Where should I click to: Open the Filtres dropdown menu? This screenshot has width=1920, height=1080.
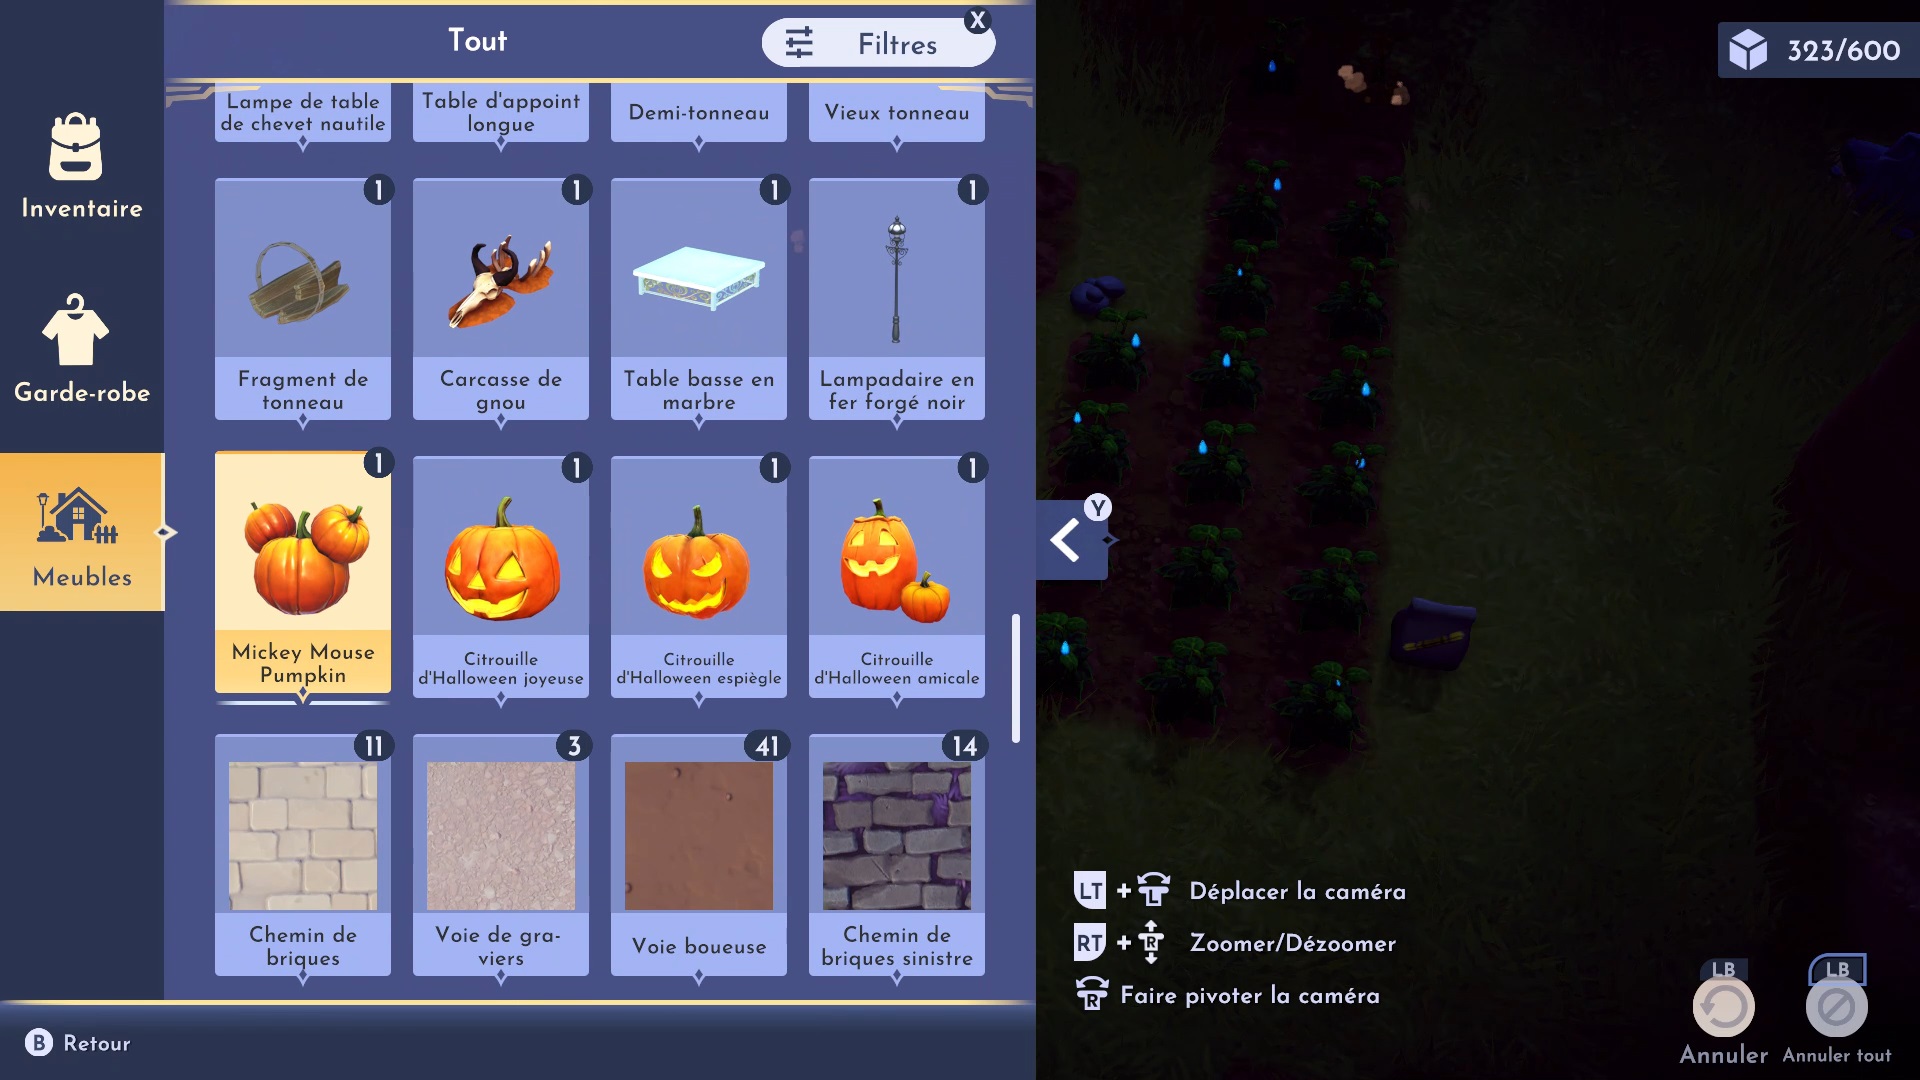tap(877, 45)
